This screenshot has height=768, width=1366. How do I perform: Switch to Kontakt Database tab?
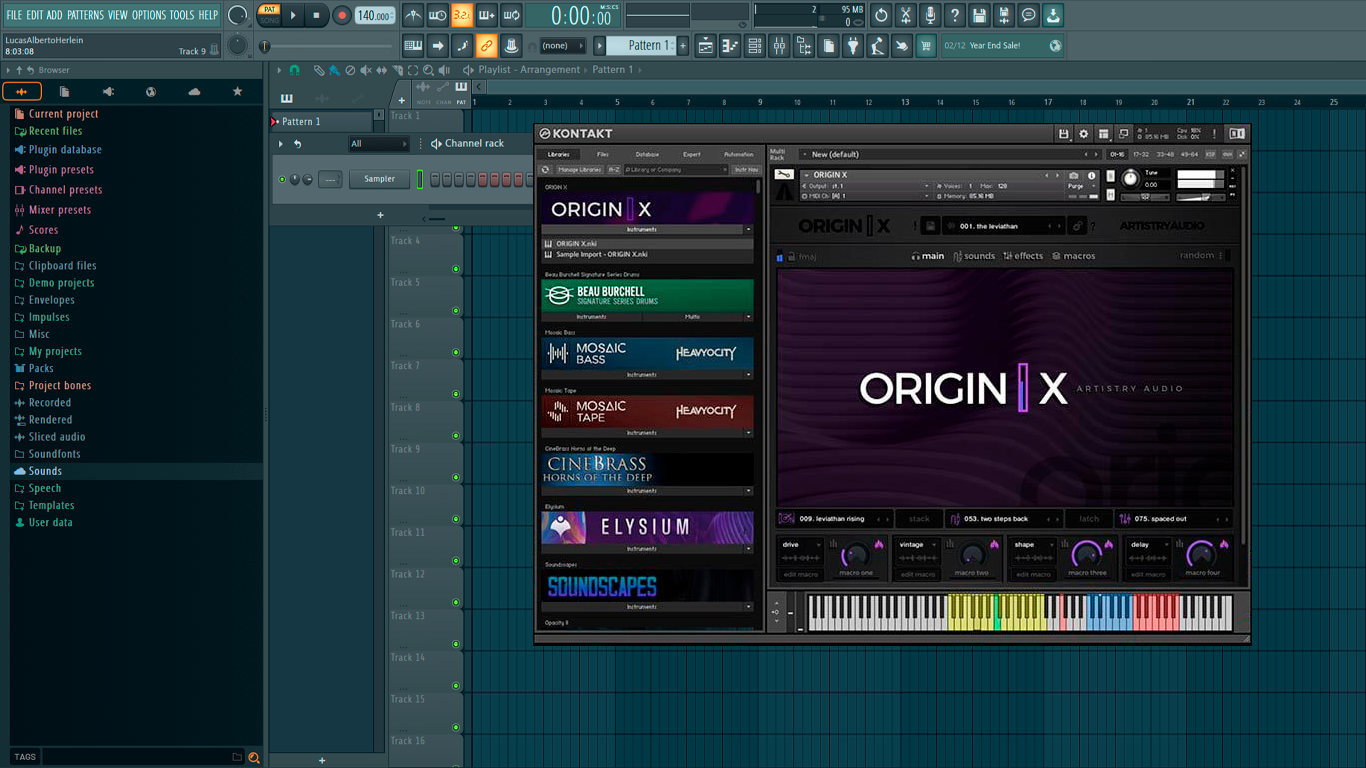(647, 155)
